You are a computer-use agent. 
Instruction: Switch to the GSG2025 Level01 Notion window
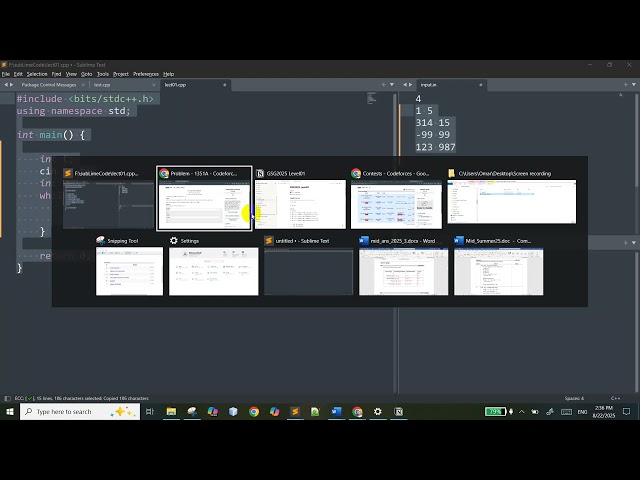click(x=300, y=199)
